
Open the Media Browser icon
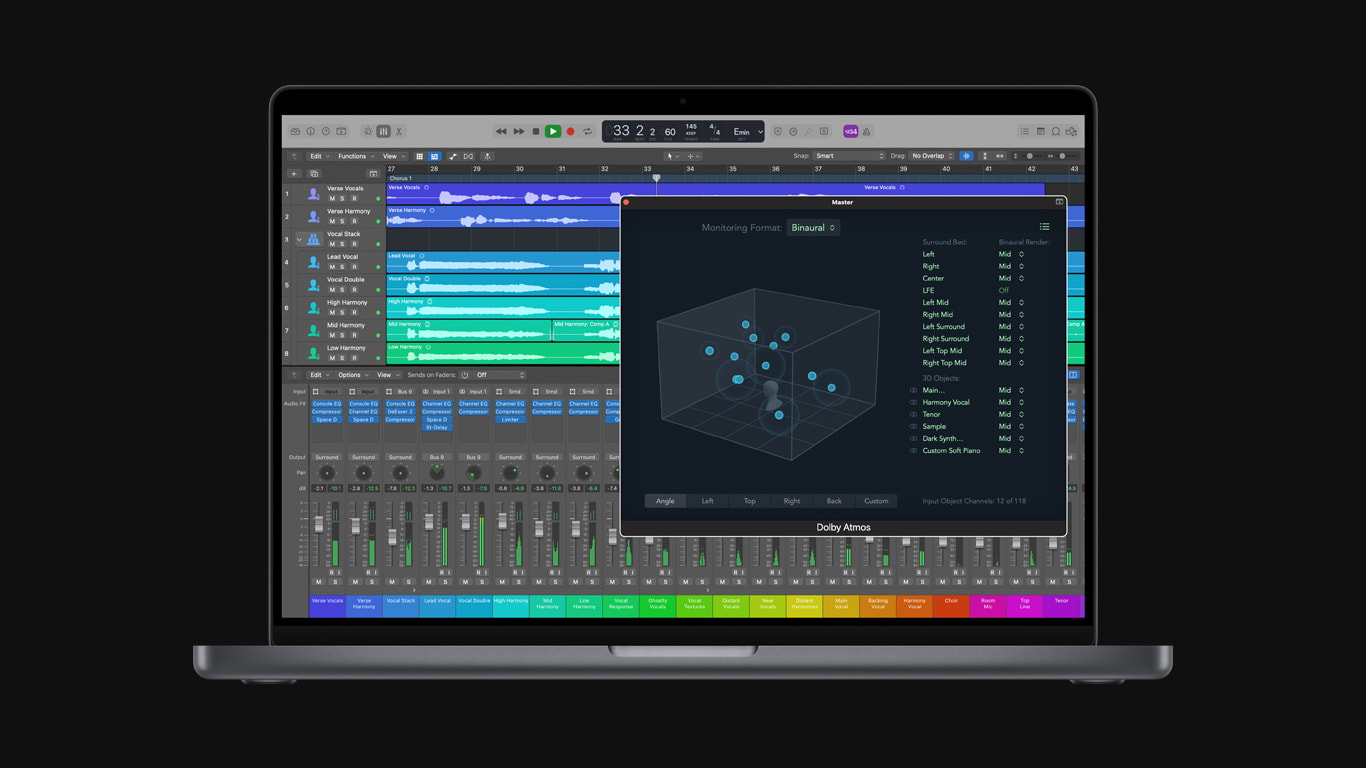pyautogui.click(x=1072, y=131)
